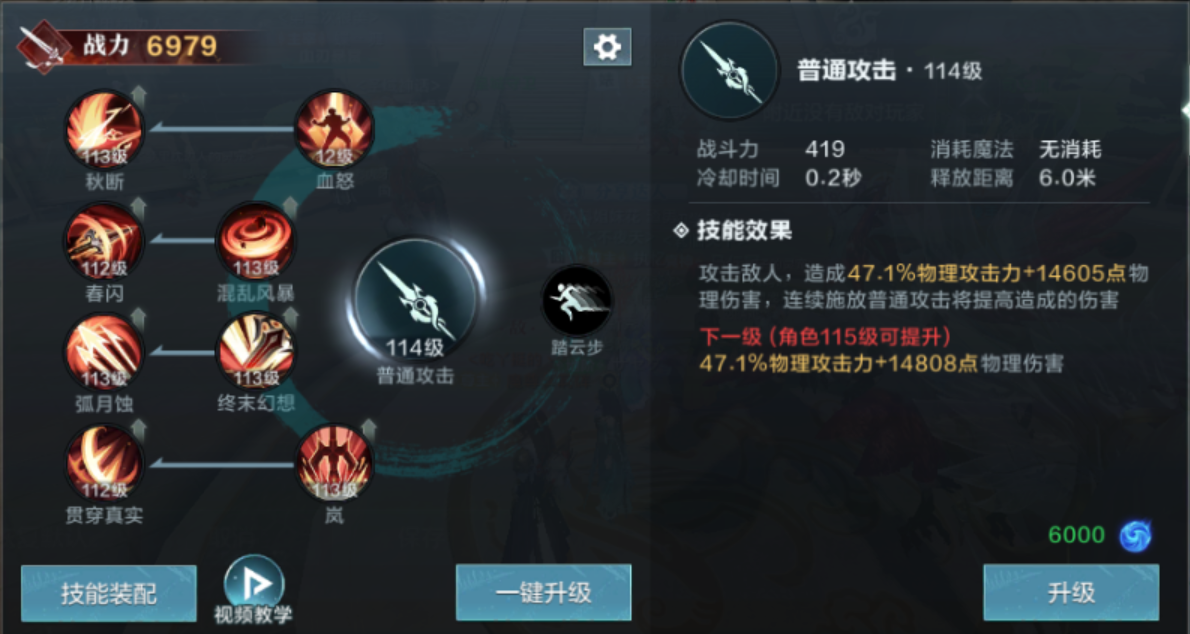Click the upgrade arrow above 秋断
Image resolution: width=1190 pixels, height=634 pixels.
click(138, 95)
